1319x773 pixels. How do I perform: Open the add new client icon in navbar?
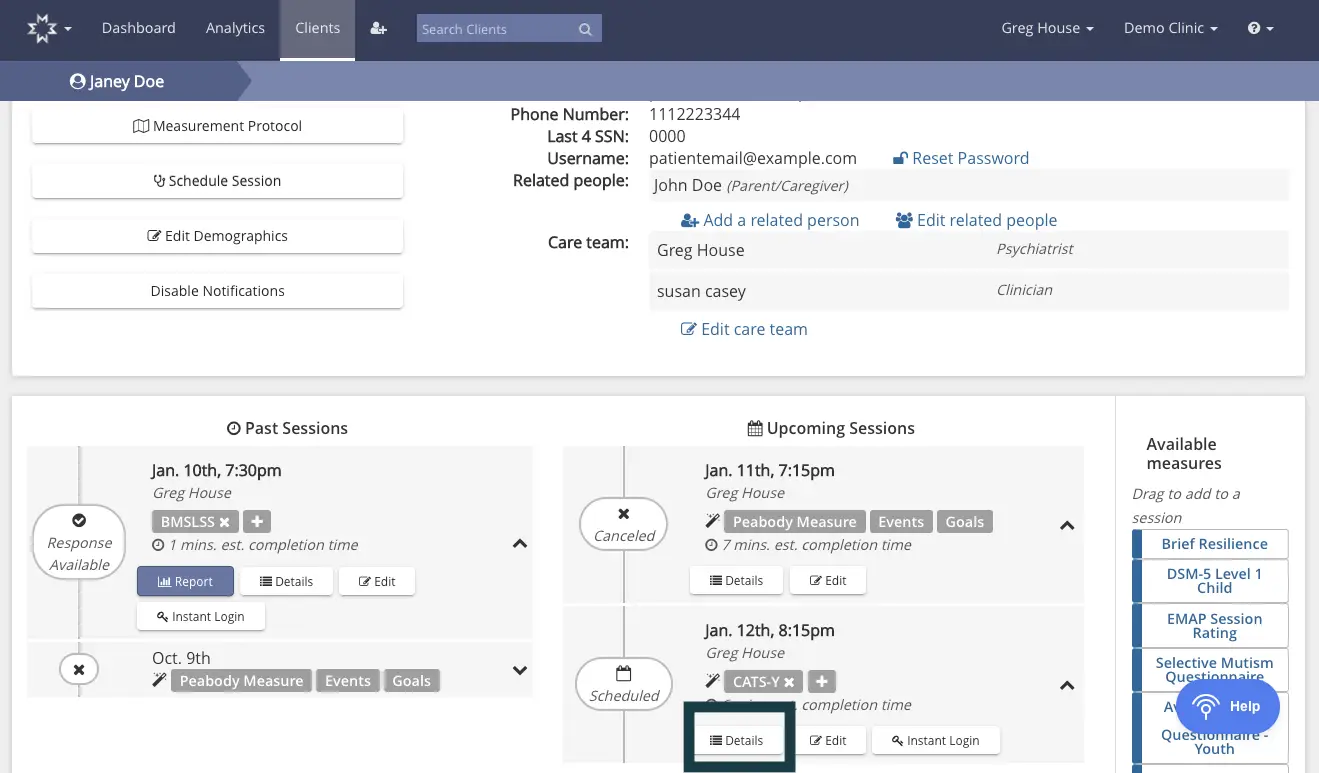click(378, 28)
